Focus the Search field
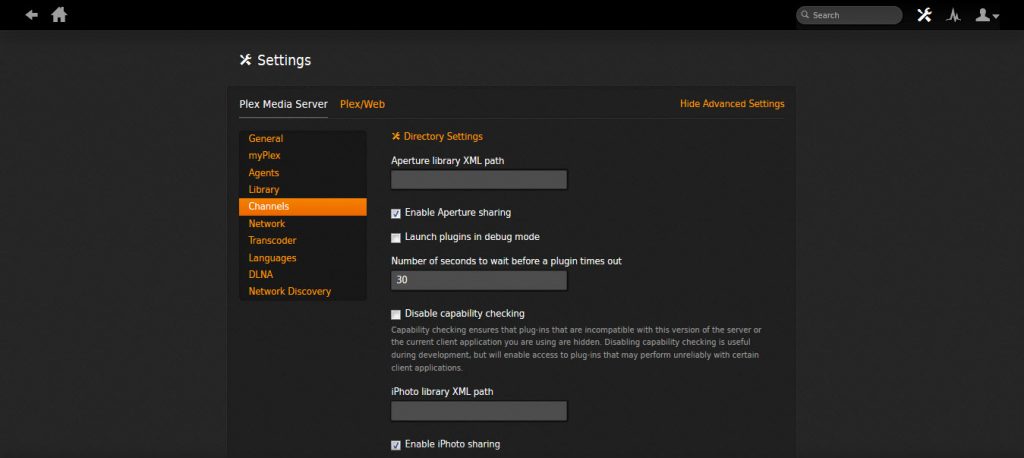 click(x=849, y=15)
